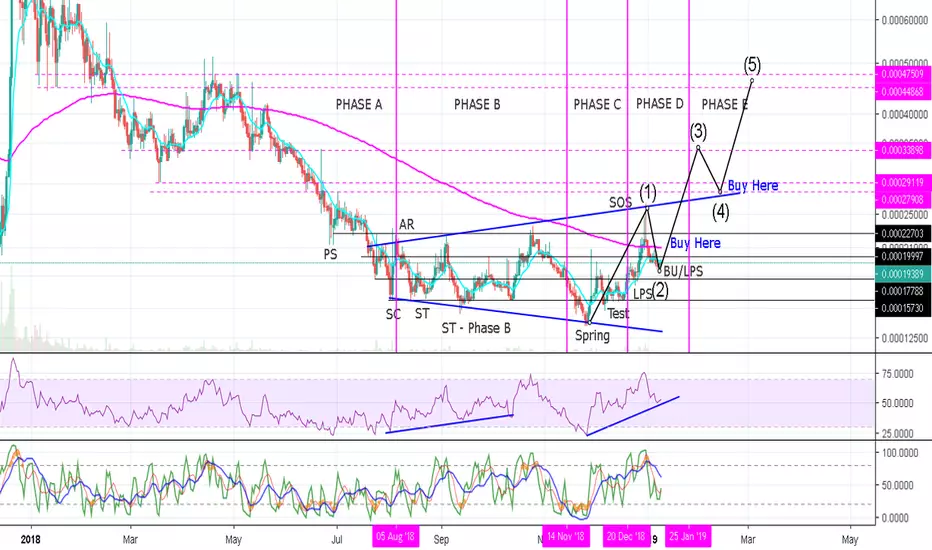Select the 100.0000 stochastic scale value
Screen dimensions: 932x550
click(x=900, y=453)
